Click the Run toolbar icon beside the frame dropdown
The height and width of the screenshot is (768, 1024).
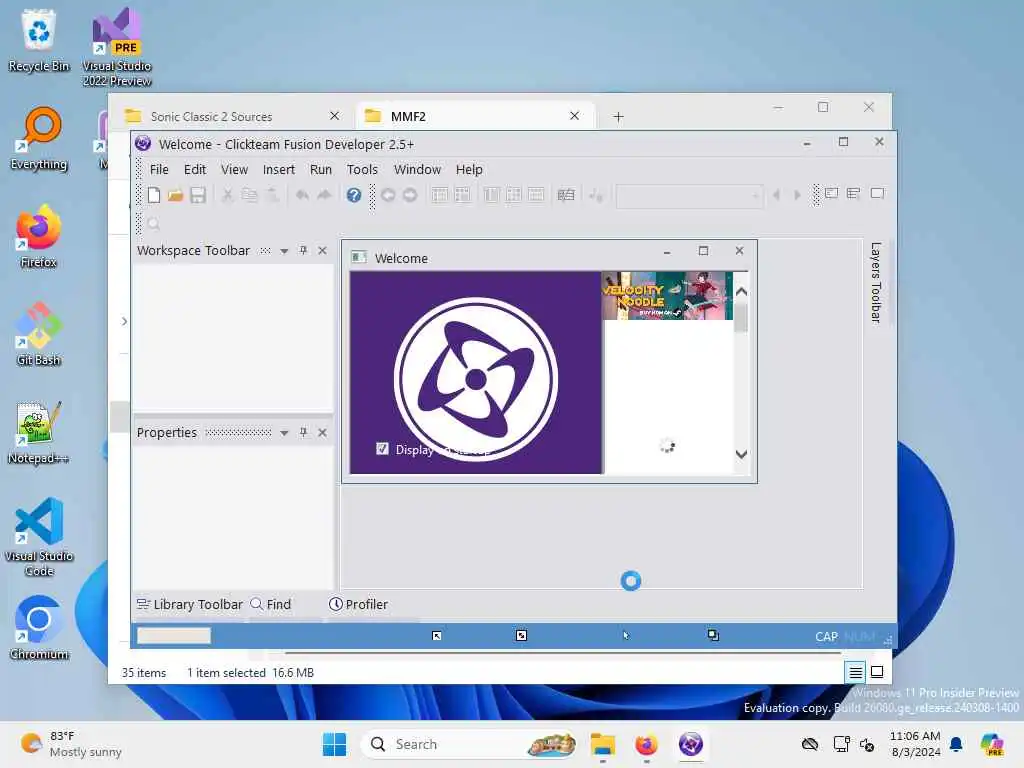(x=596, y=195)
